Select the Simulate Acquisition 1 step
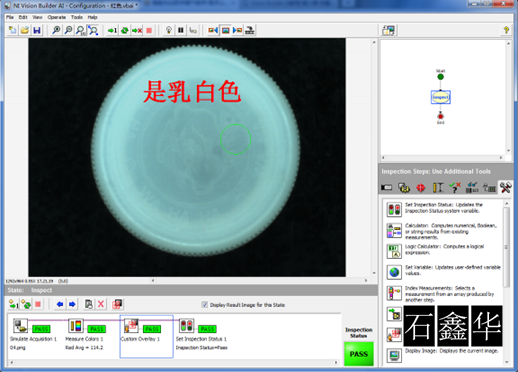 (x=33, y=335)
